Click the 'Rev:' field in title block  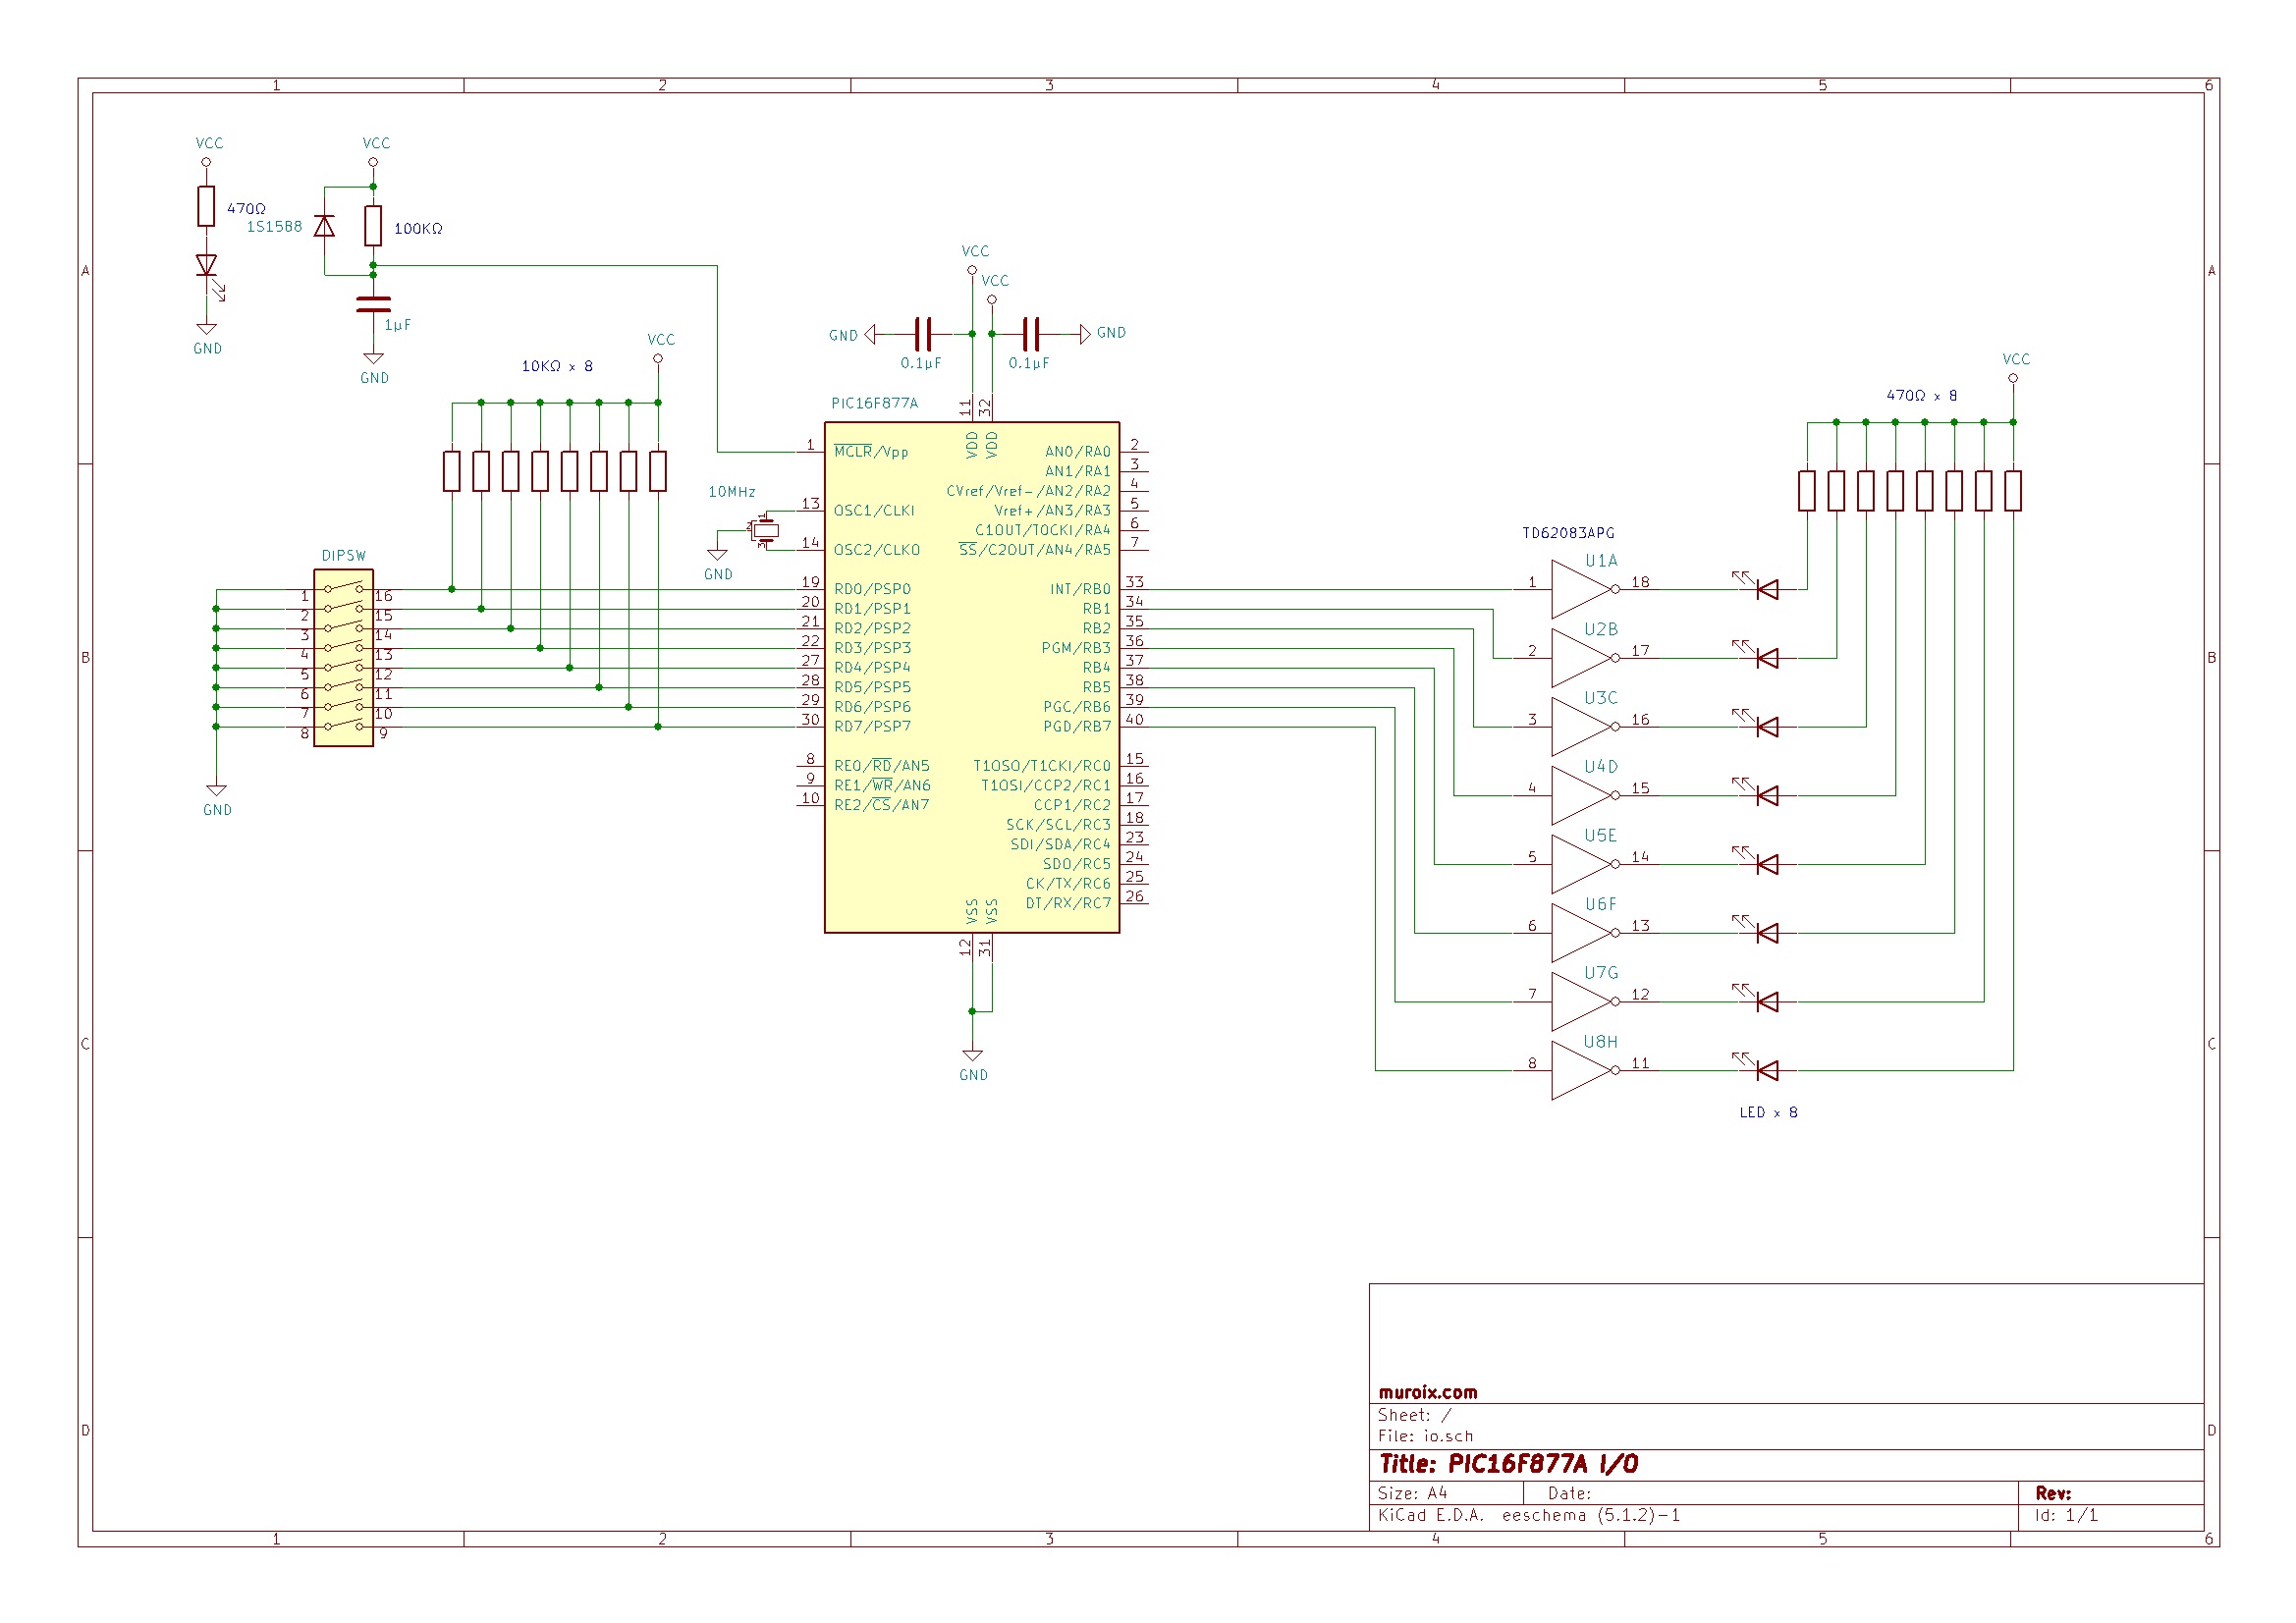click(x=2053, y=1493)
